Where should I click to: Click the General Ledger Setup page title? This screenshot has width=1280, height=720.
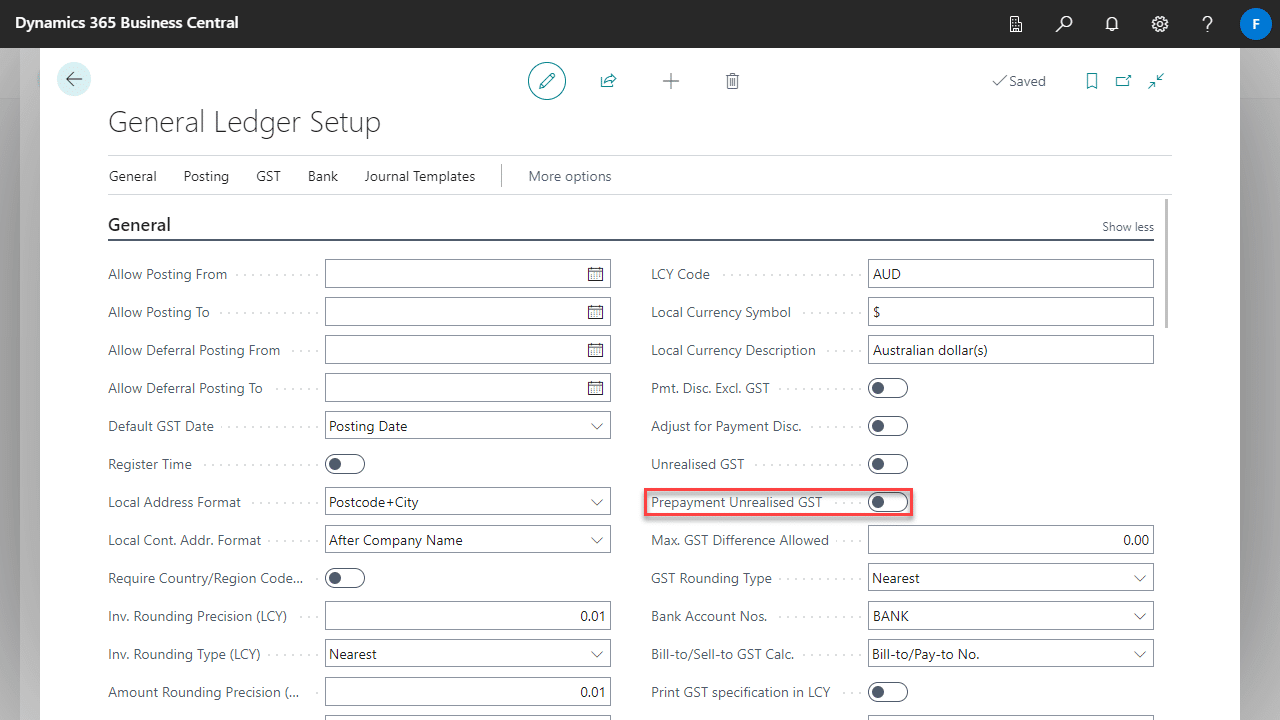tap(244, 122)
